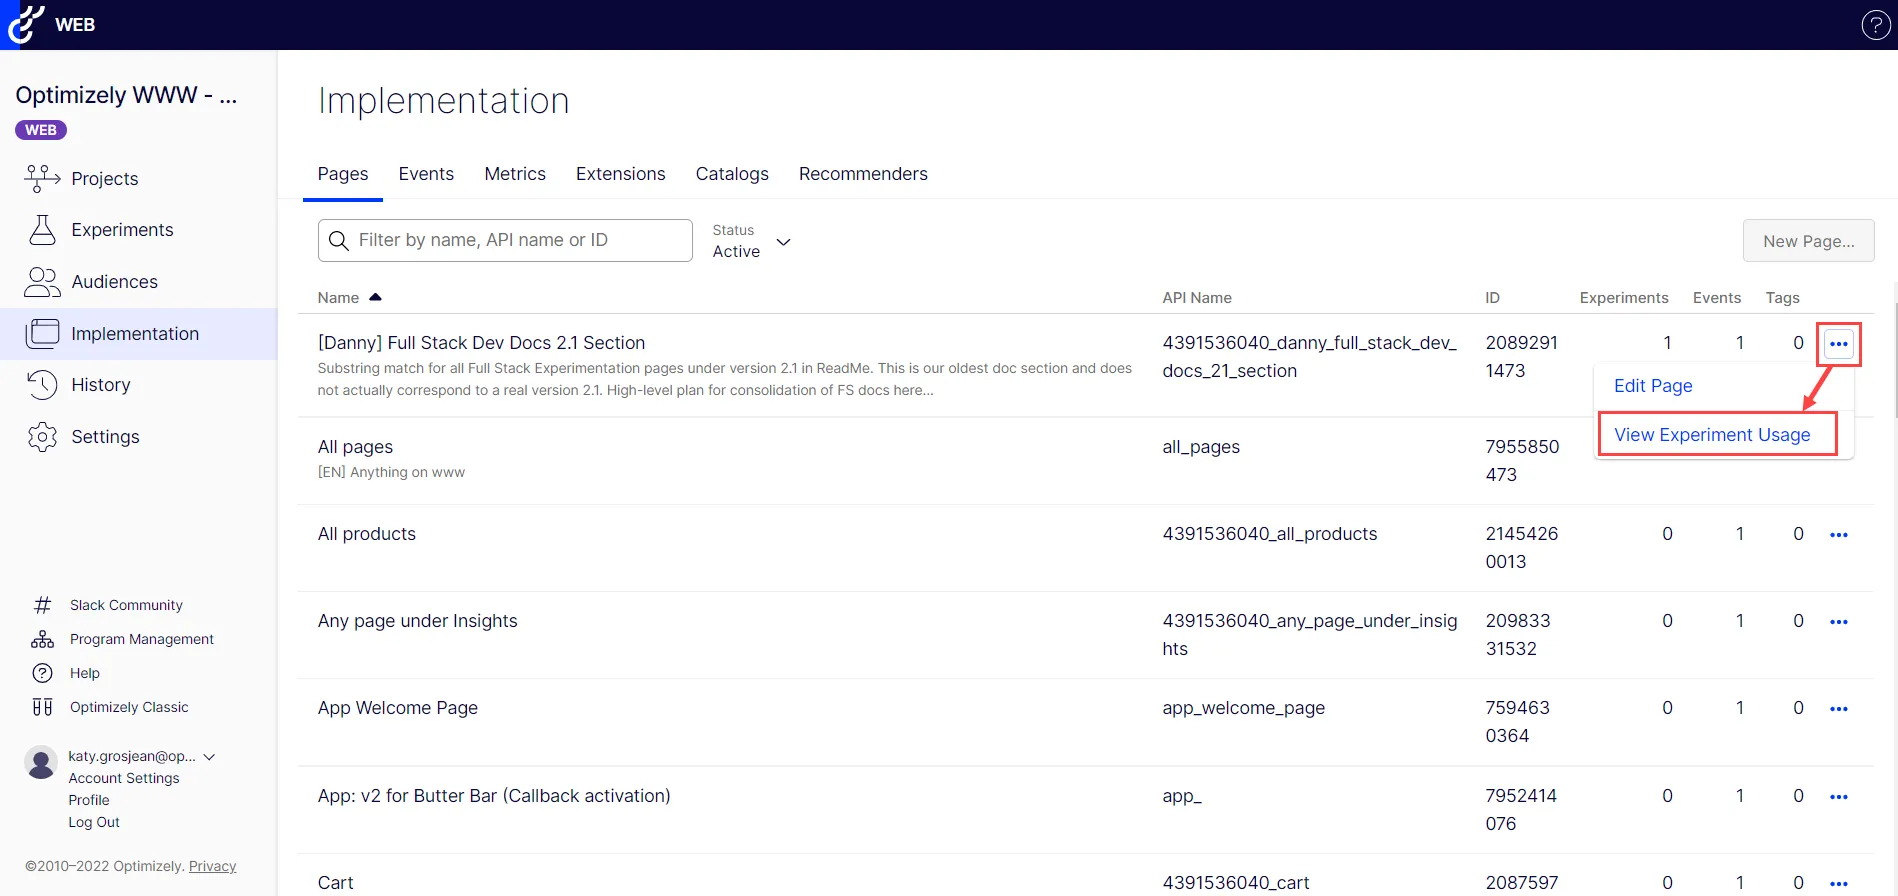1898x896 pixels.
Task: Open the Privacy link
Action: point(212,866)
